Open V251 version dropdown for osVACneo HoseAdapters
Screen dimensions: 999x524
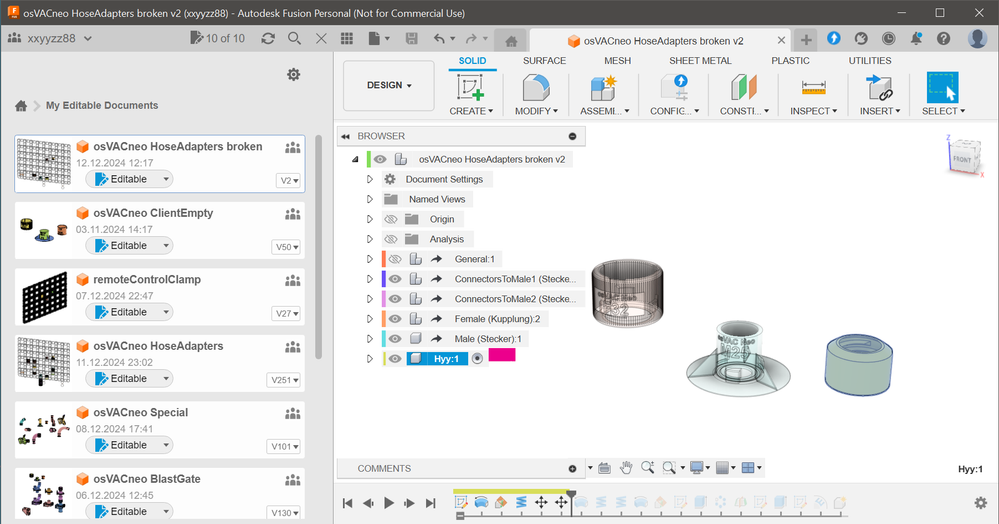coord(284,380)
